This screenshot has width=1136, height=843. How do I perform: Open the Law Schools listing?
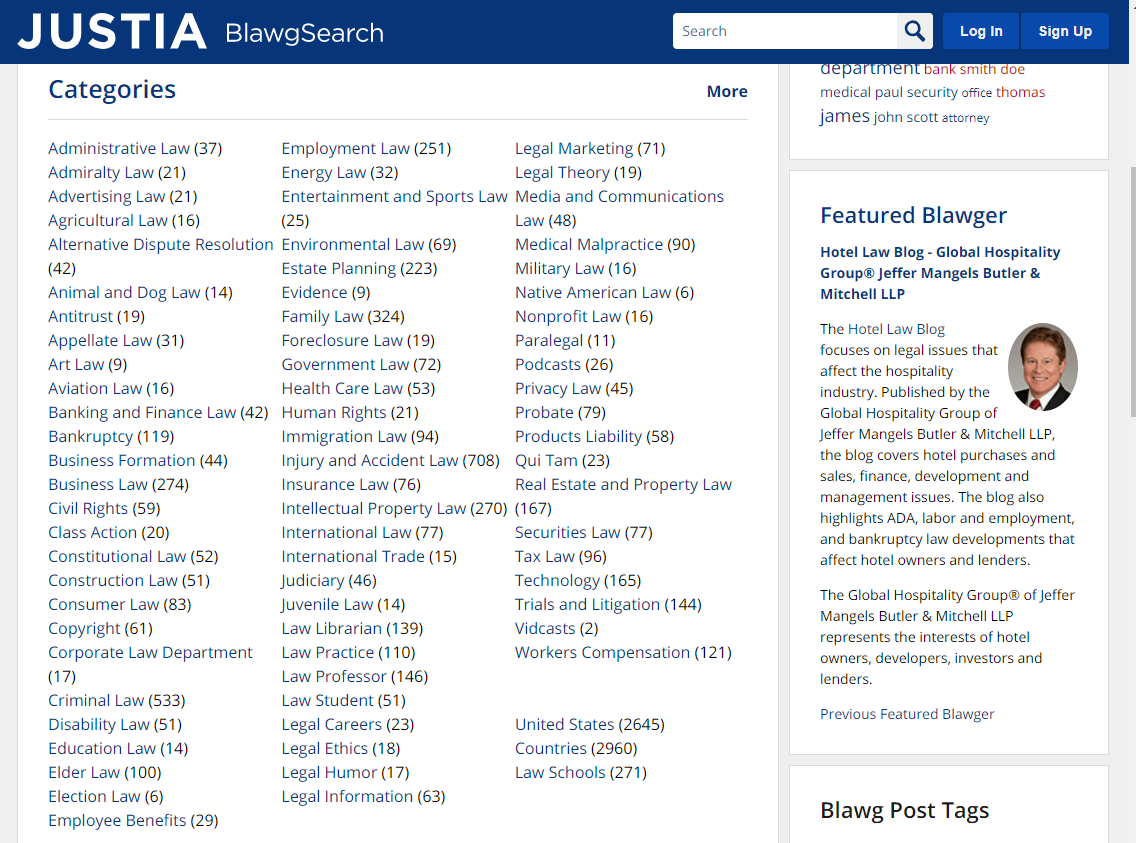(x=560, y=772)
